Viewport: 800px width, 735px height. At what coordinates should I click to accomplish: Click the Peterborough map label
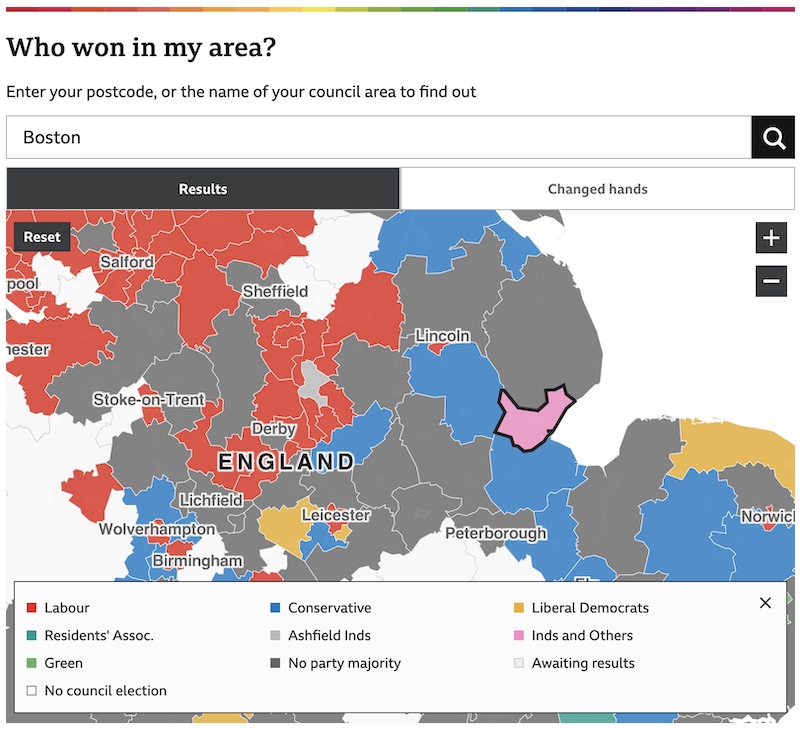tap(496, 533)
